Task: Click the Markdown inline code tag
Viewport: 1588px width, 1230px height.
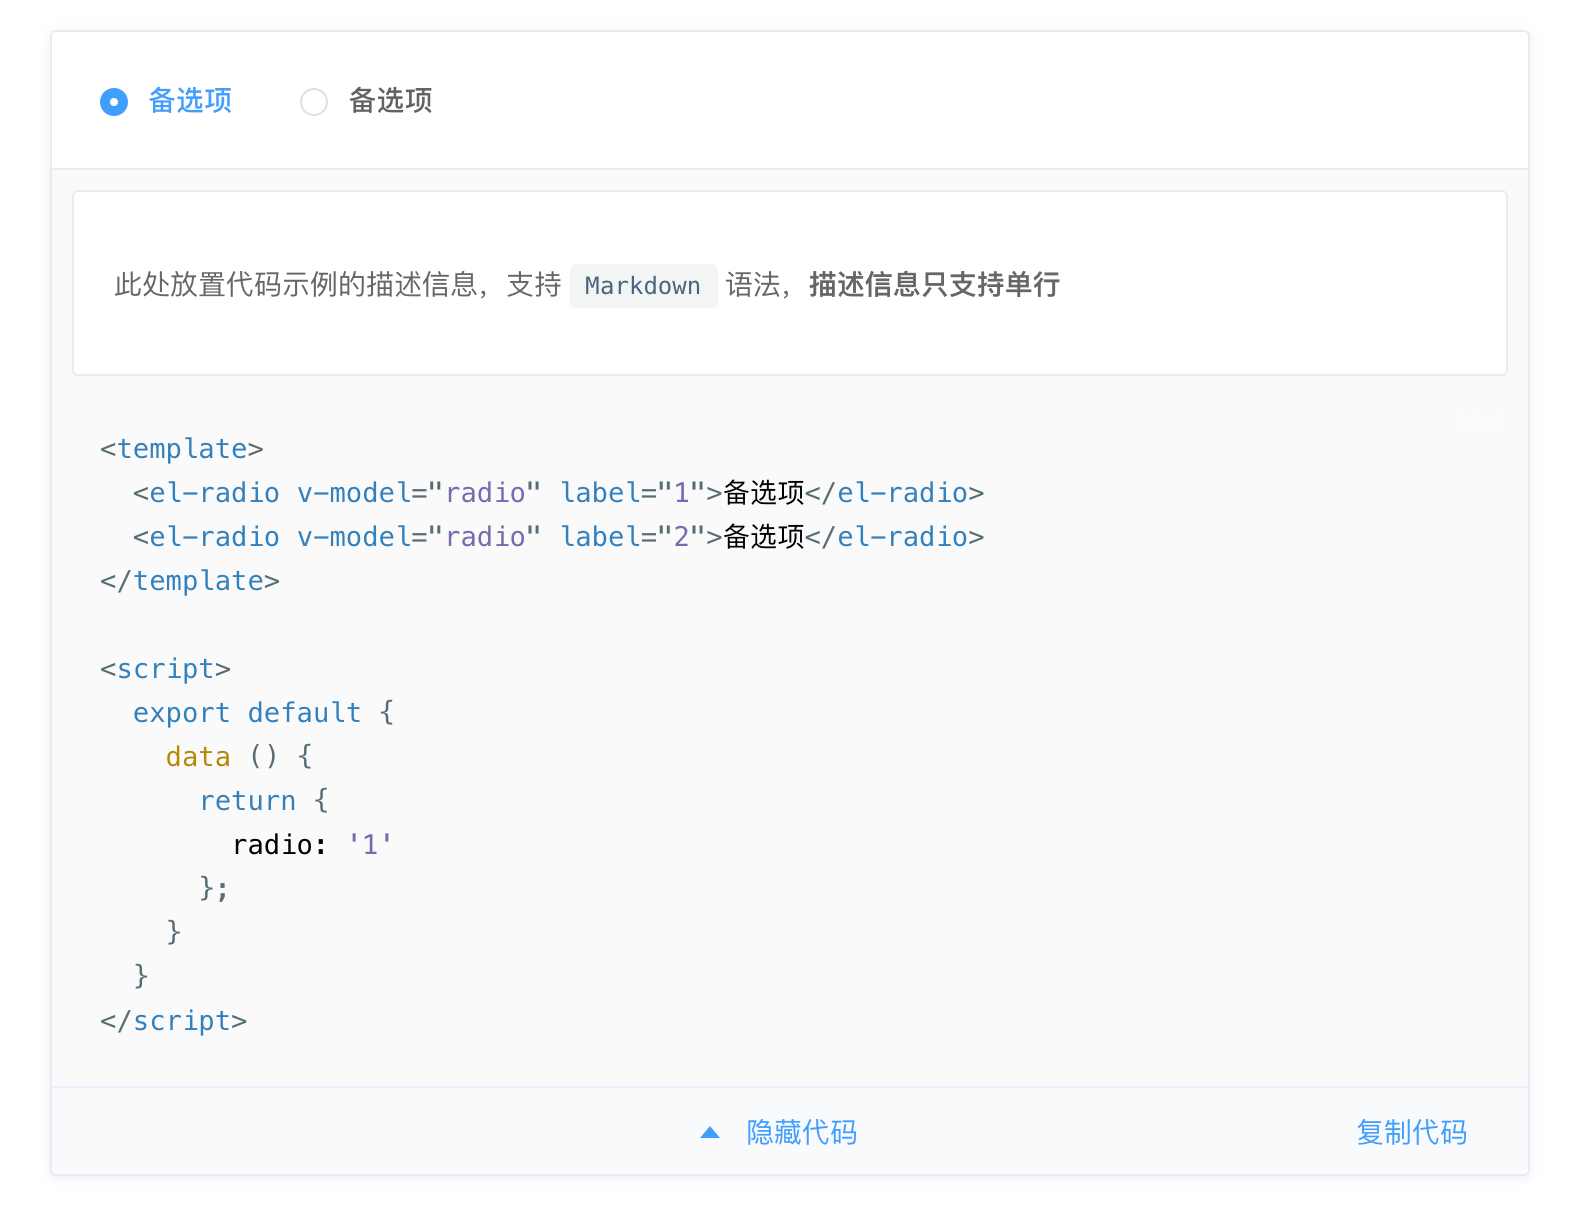Action: click(643, 286)
